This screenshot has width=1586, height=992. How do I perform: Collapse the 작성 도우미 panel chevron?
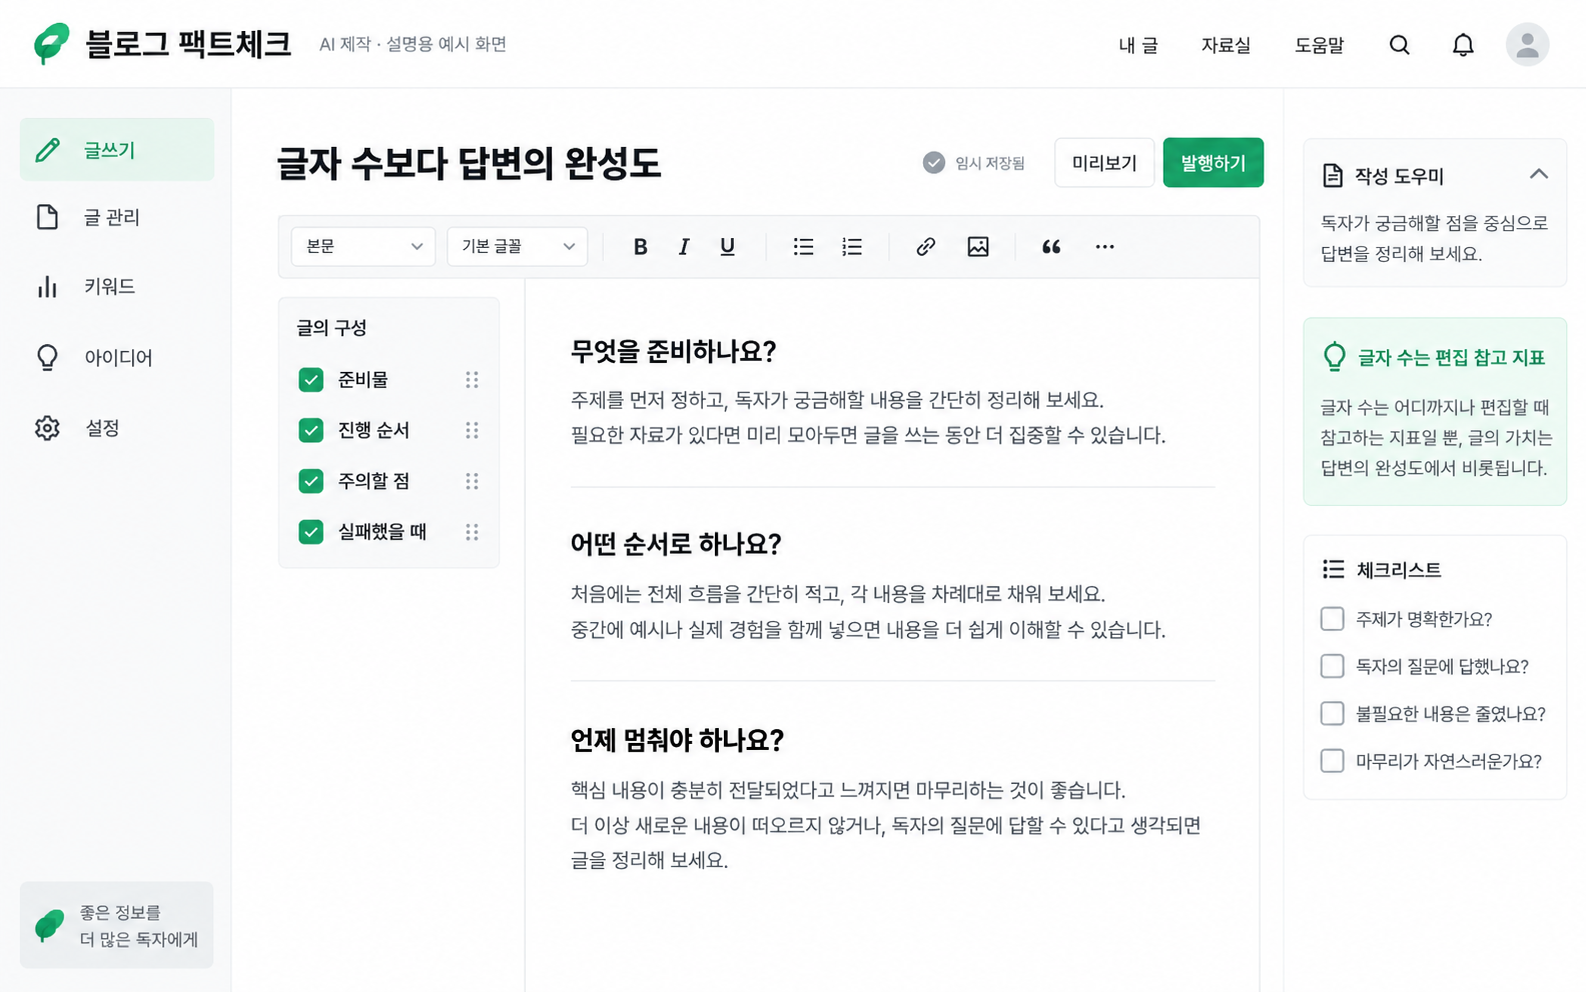coord(1538,174)
